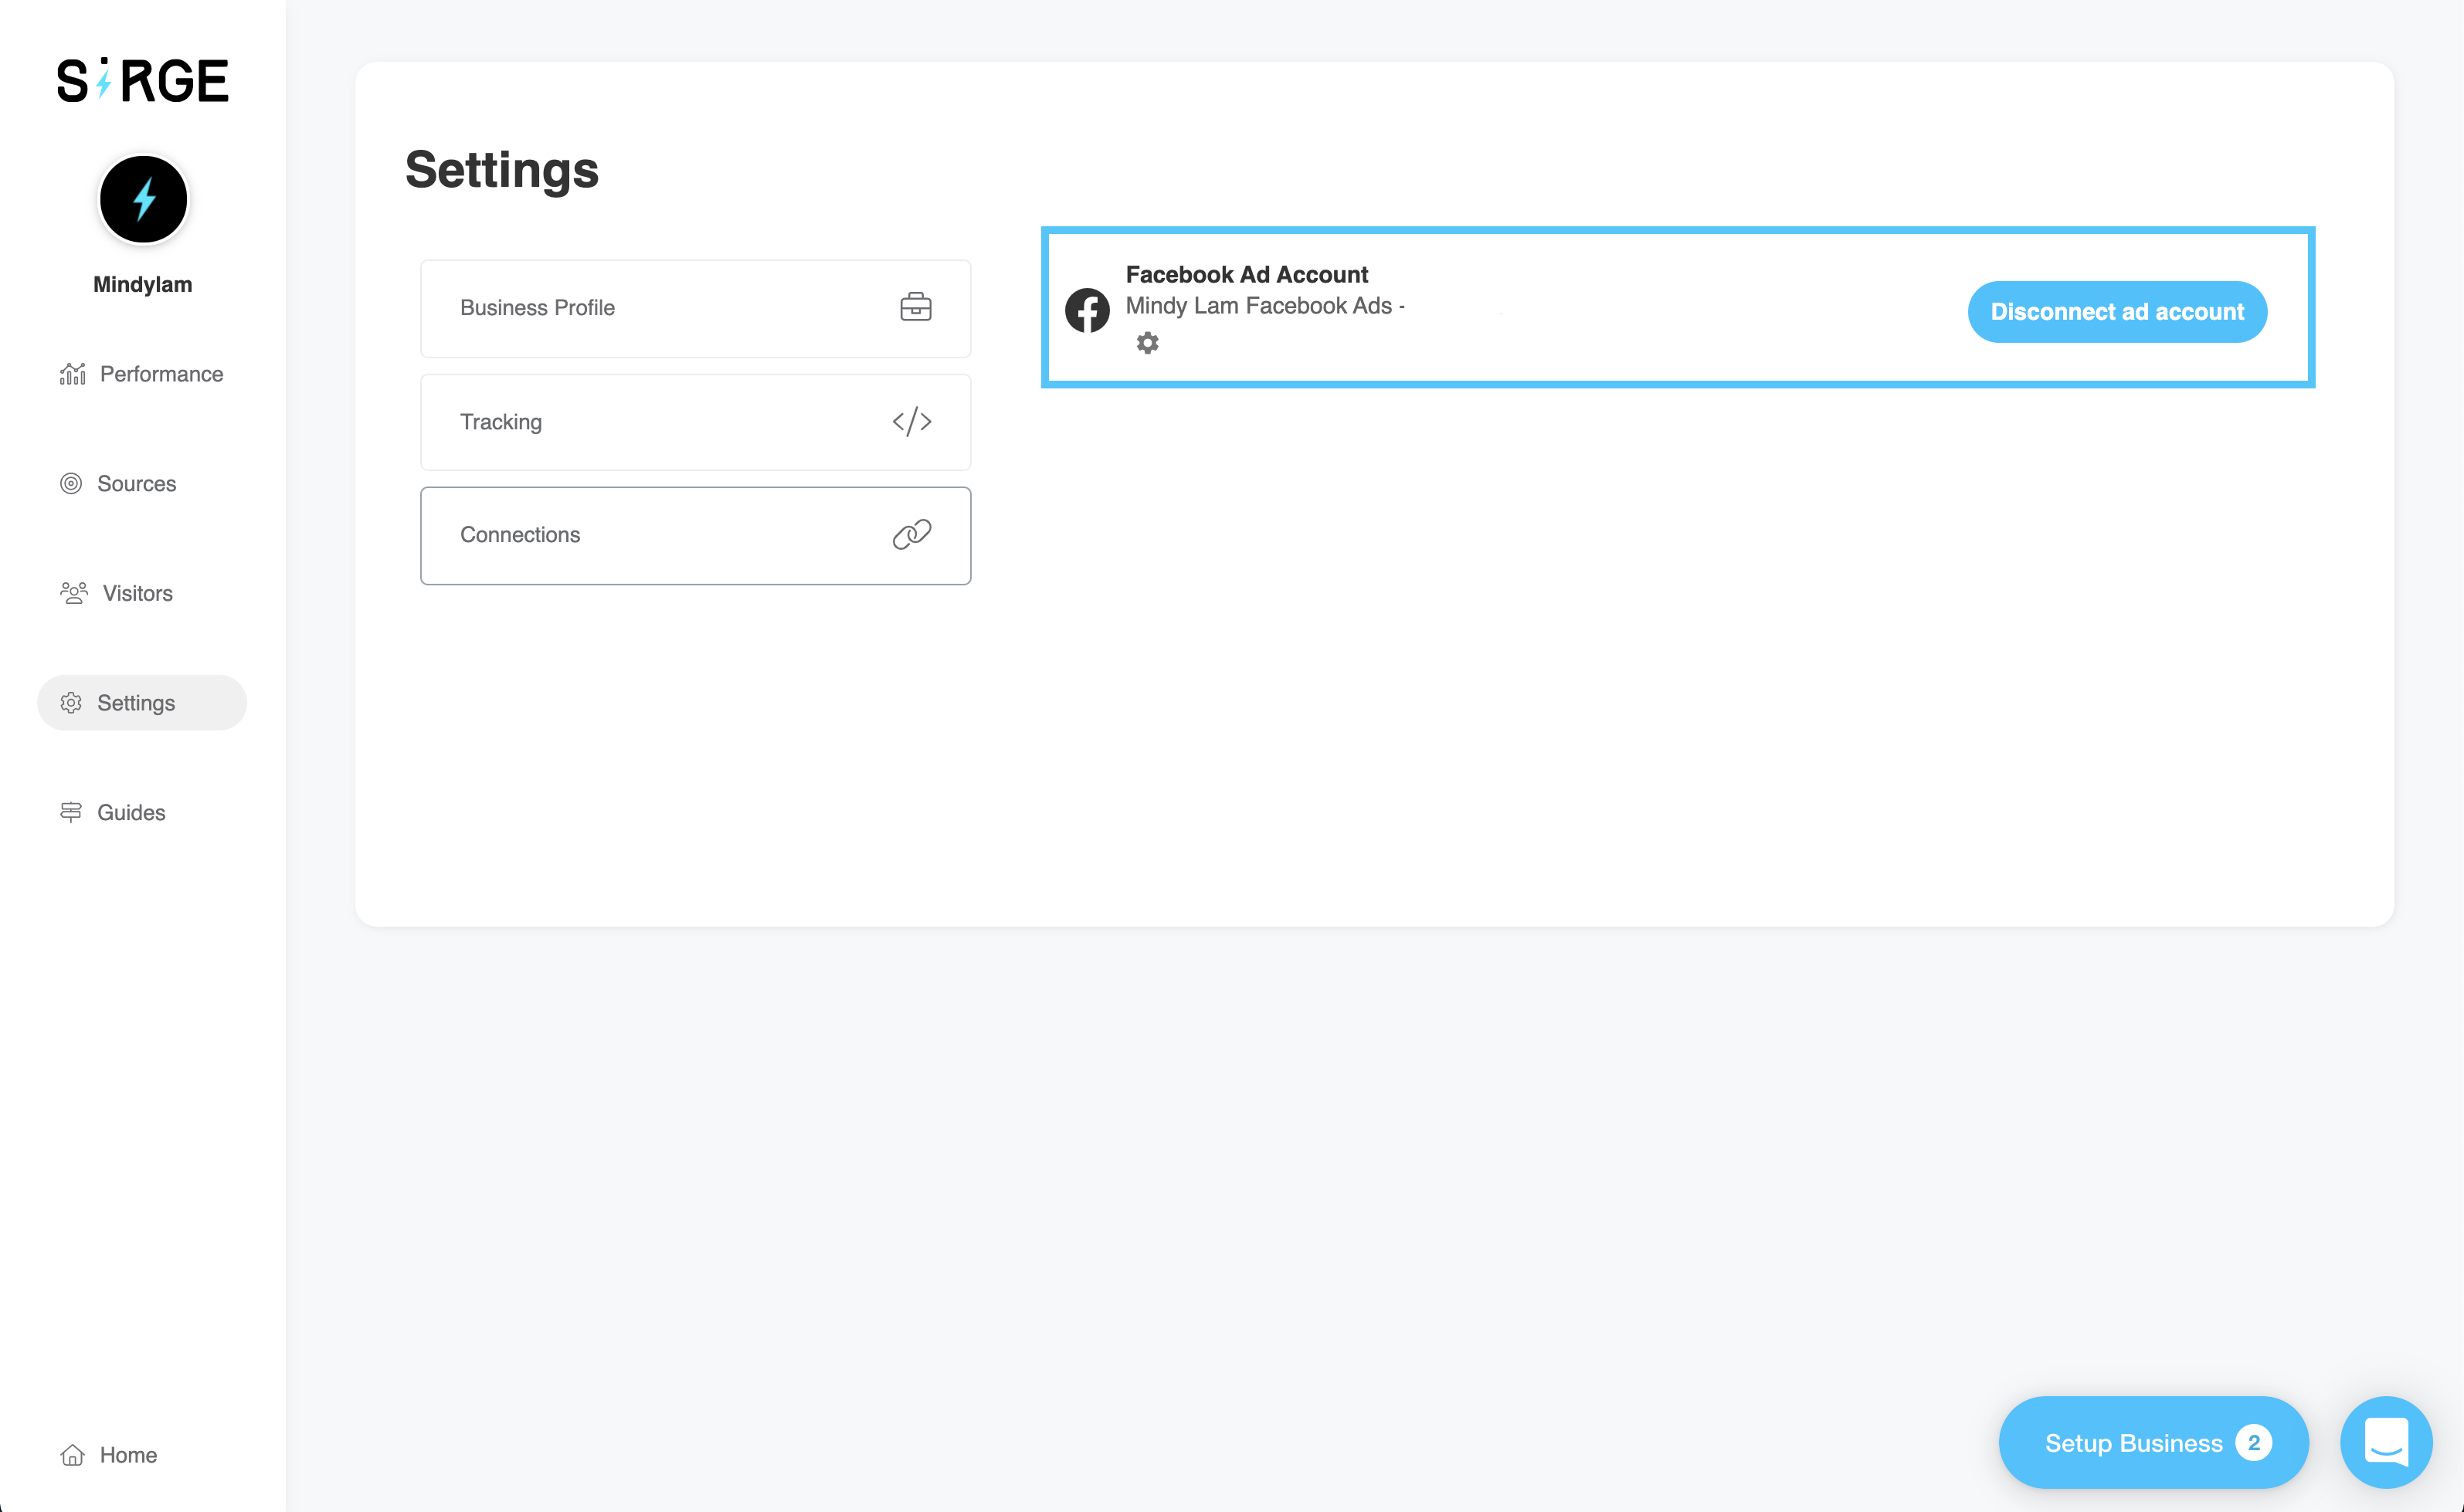Click the Settings gear icon in sidebar
This screenshot has height=1512, width=2464.
pos(71,703)
